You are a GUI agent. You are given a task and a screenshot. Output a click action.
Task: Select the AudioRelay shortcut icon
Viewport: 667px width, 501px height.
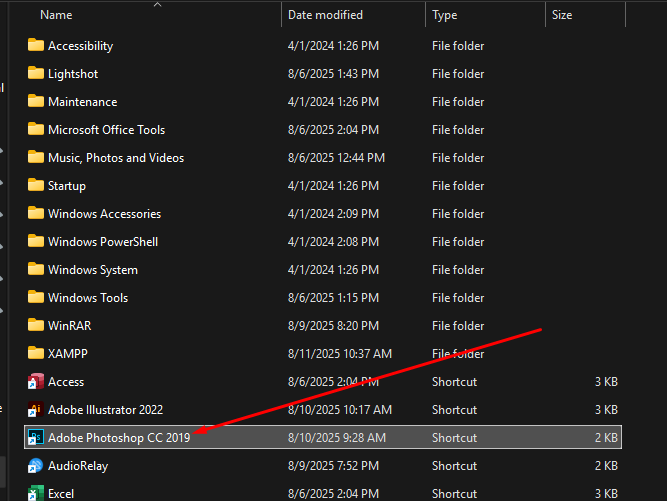tap(36, 466)
